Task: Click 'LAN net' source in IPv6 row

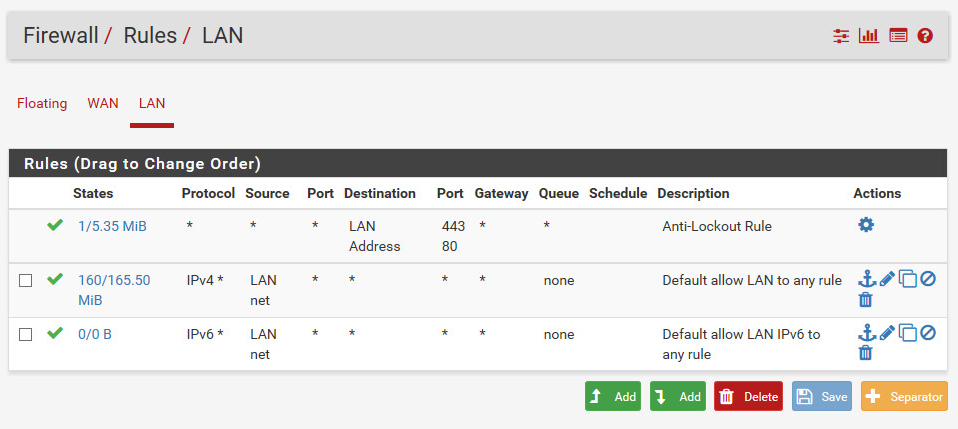Action: [263, 344]
